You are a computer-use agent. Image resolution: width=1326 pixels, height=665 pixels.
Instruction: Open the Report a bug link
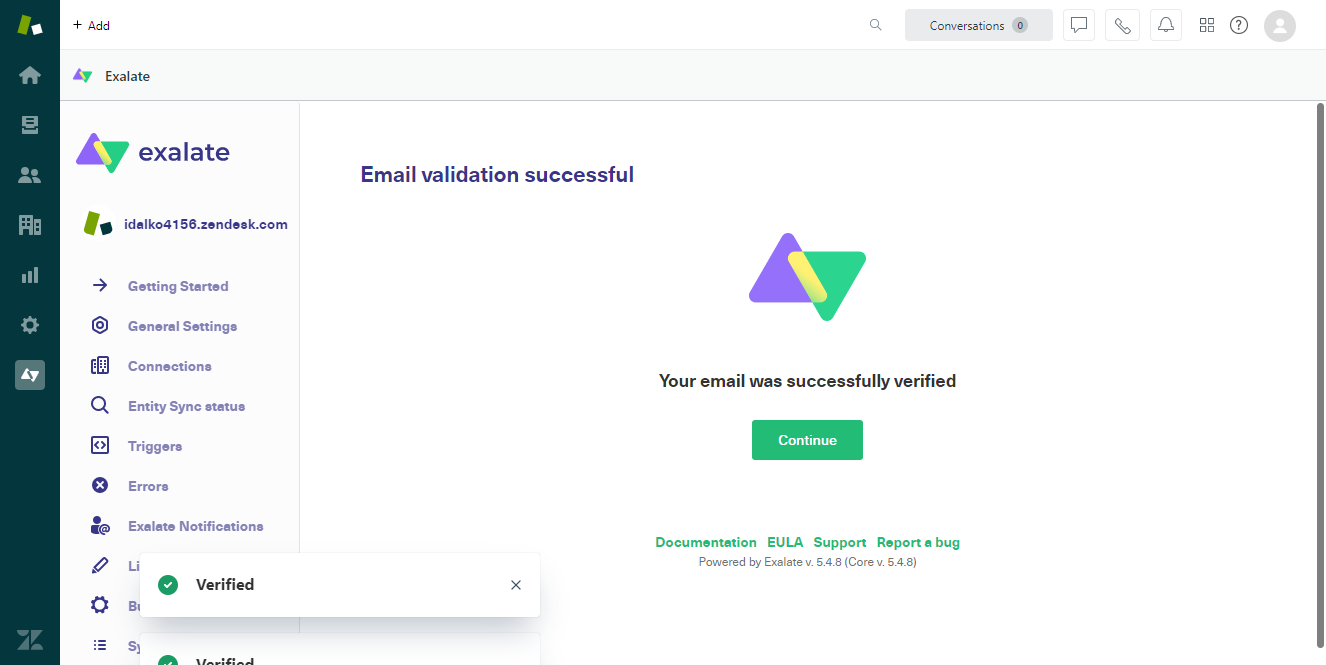[x=918, y=542]
